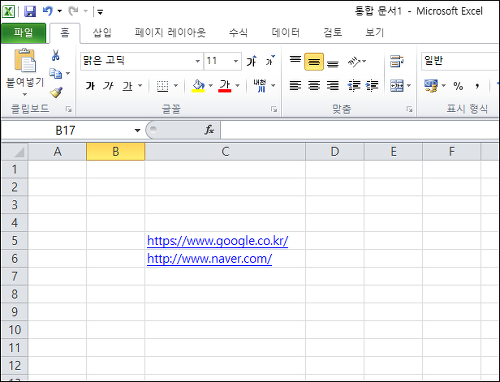Select top align
500x382 pixels.
(295, 61)
